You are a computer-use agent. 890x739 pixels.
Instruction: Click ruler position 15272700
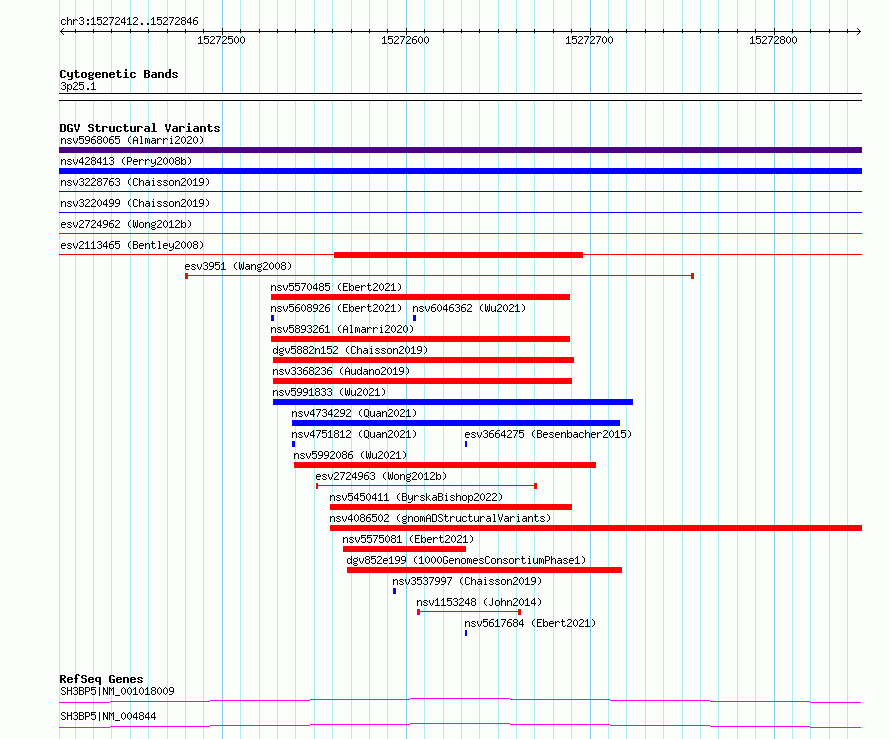coord(589,40)
